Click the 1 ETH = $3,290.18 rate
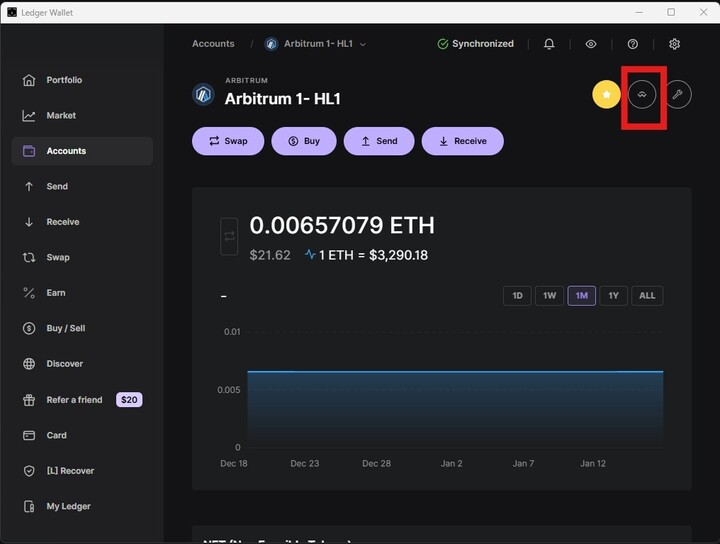This screenshot has width=720, height=544. click(373, 255)
